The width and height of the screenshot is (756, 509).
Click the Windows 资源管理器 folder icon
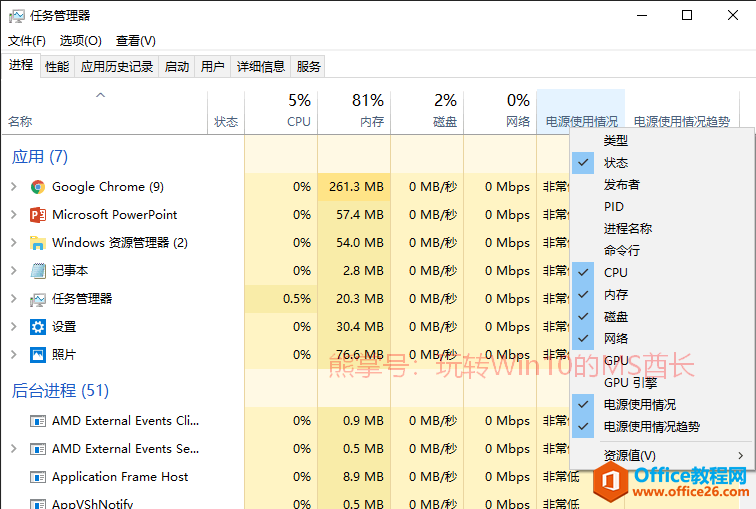[x=38, y=243]
